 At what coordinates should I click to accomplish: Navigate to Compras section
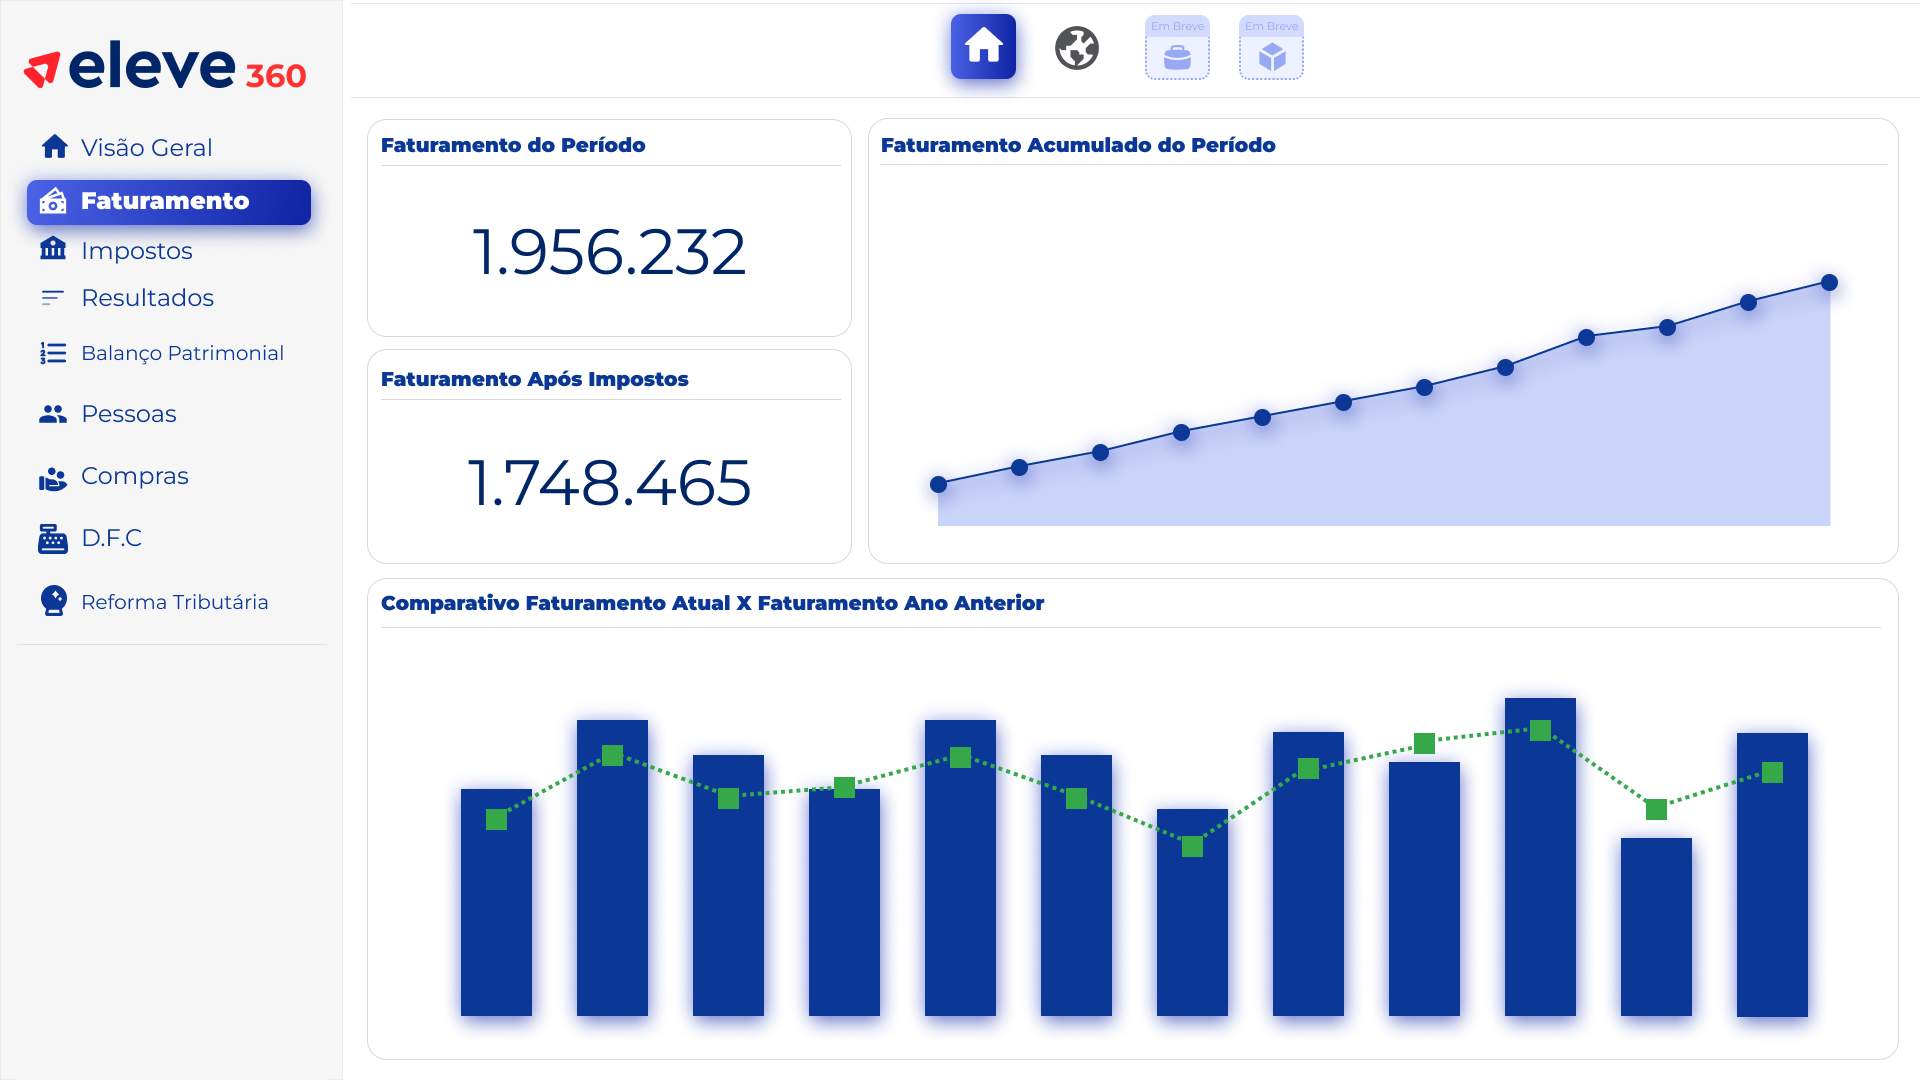(x=134, y=476)
